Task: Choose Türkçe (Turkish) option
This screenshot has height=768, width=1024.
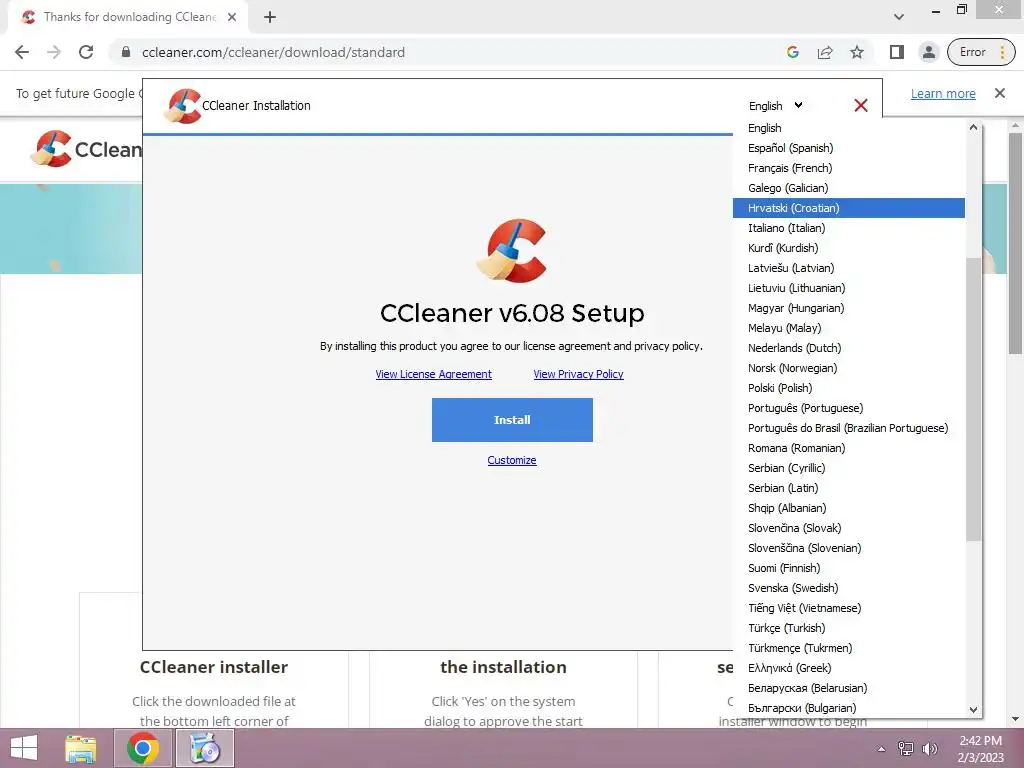Action: point(848,628)
